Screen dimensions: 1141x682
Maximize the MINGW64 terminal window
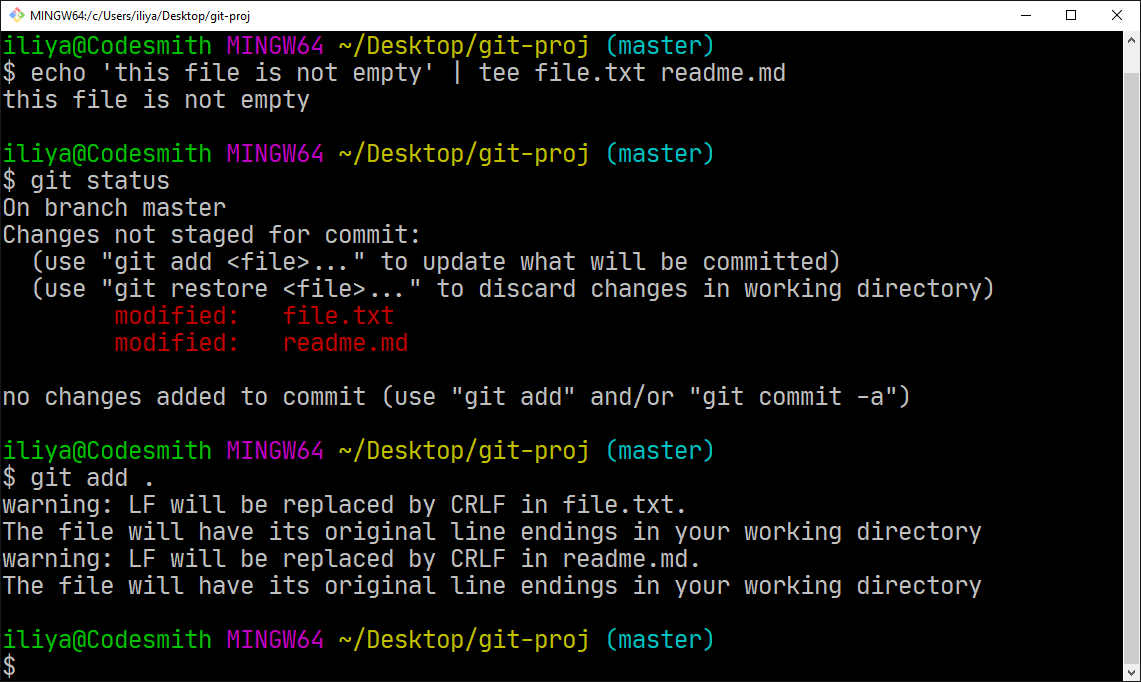pos(1071,15)
